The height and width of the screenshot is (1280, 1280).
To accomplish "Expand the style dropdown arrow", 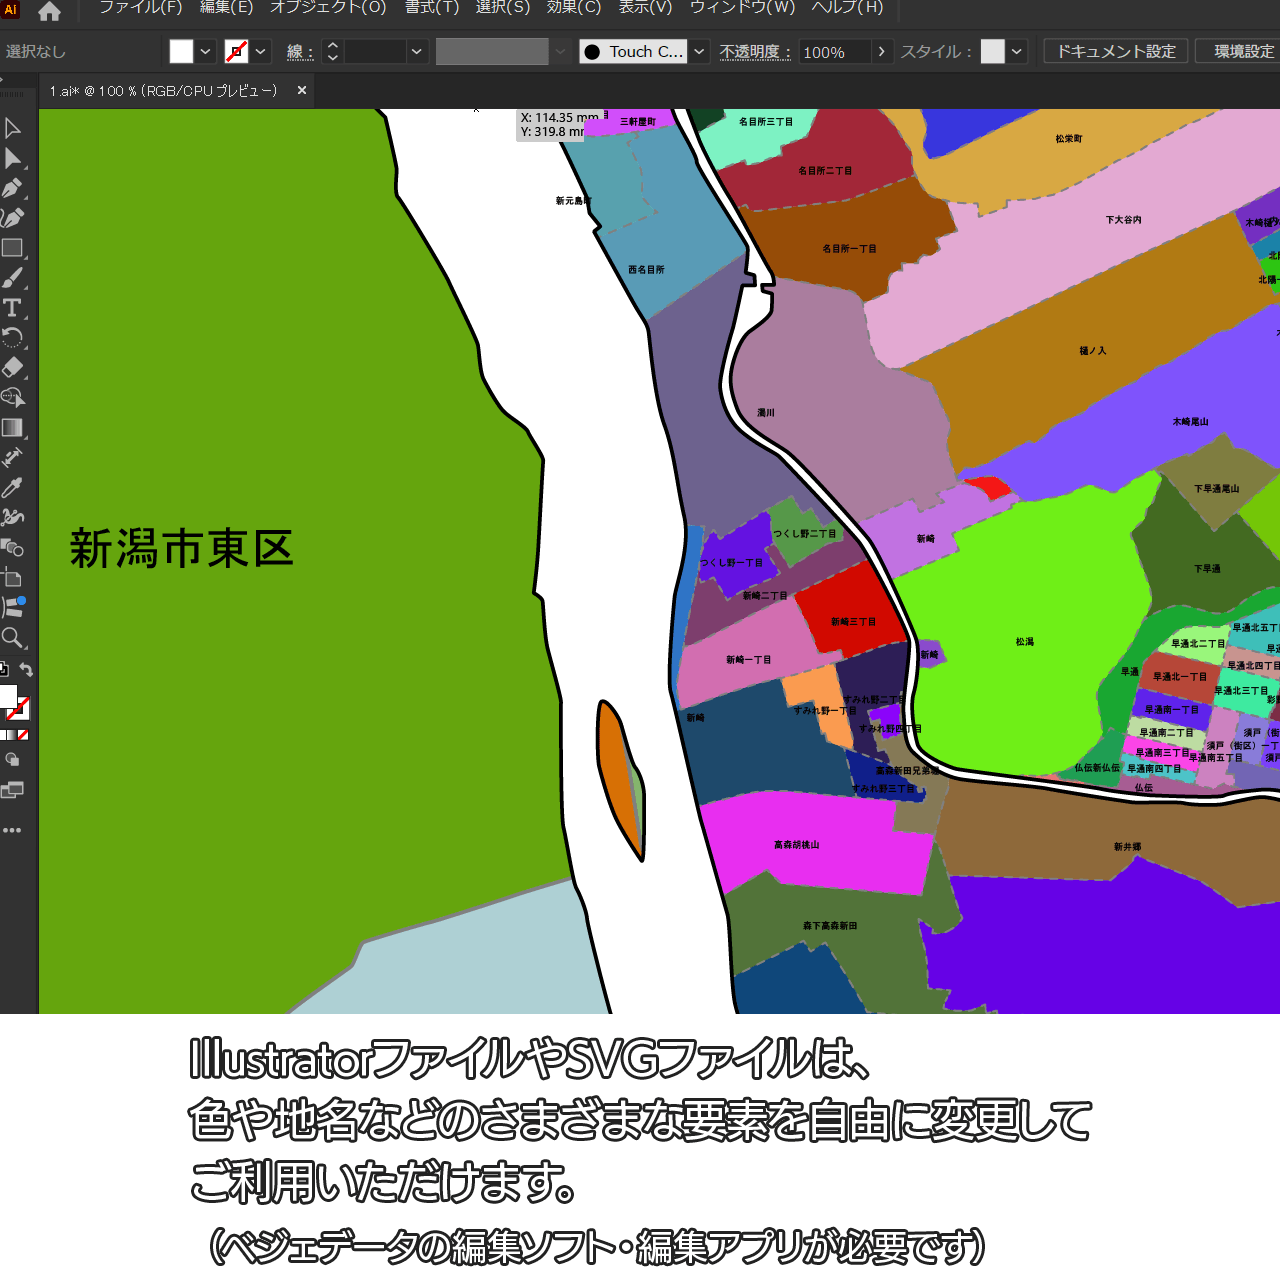I will pyautogui.click(x=1017, y=52).
